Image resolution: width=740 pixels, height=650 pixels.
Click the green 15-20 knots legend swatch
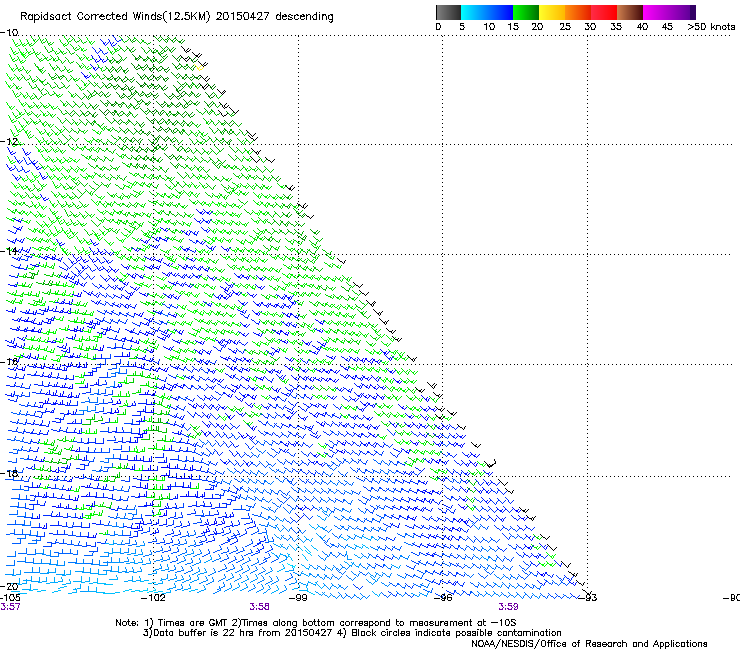point(526,12)
